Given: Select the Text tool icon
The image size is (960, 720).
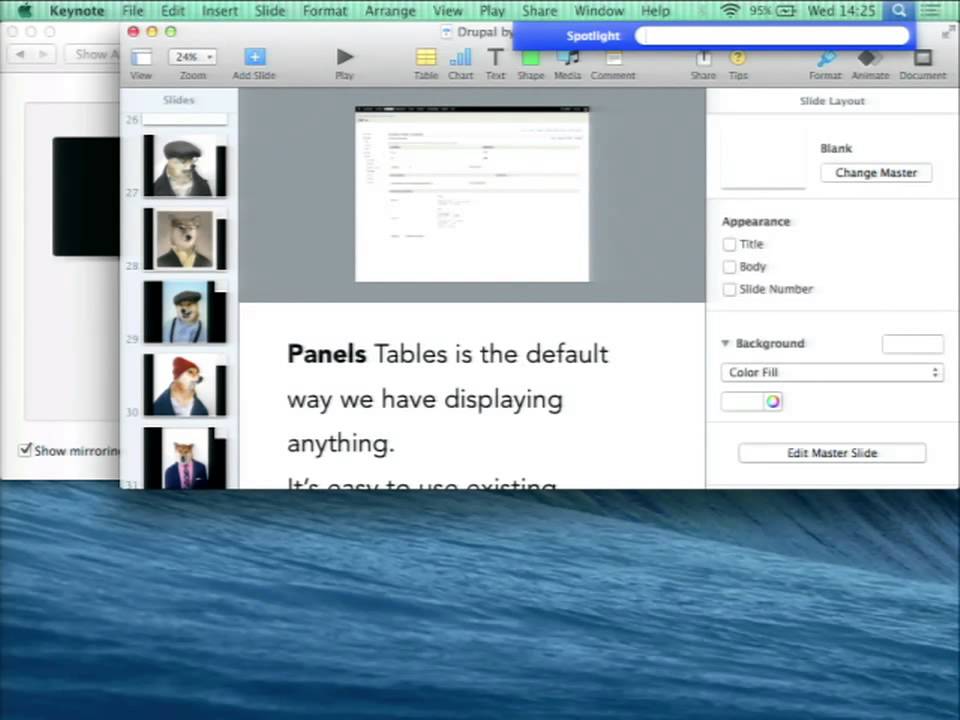Looking at the screenshot, I should pos(495,57).
